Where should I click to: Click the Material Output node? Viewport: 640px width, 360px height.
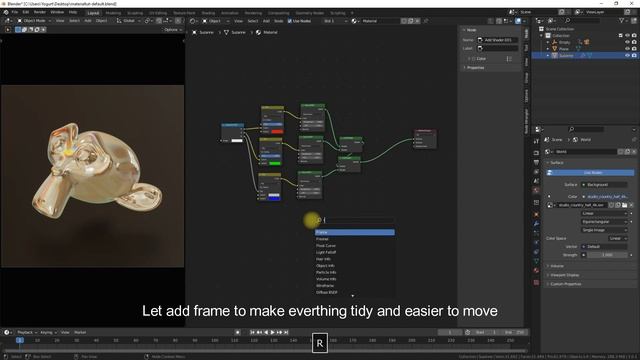[x=425, y=139]
